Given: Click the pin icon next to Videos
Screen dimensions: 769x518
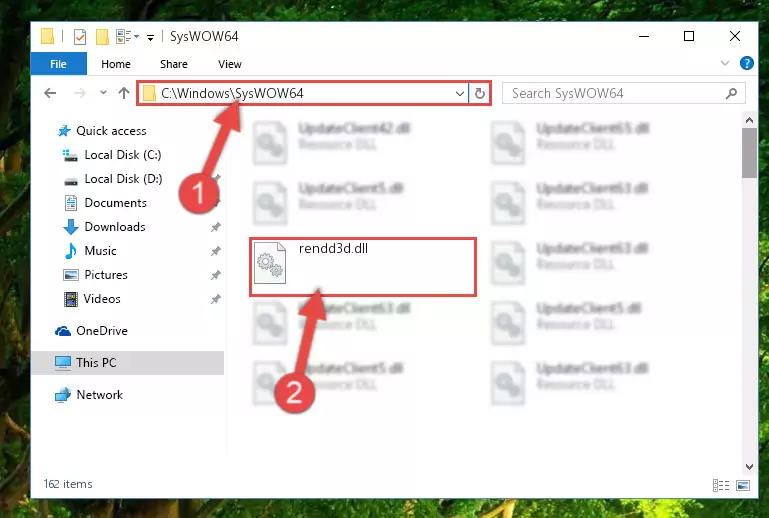Looking at the screenshot, I should [215, 299].
